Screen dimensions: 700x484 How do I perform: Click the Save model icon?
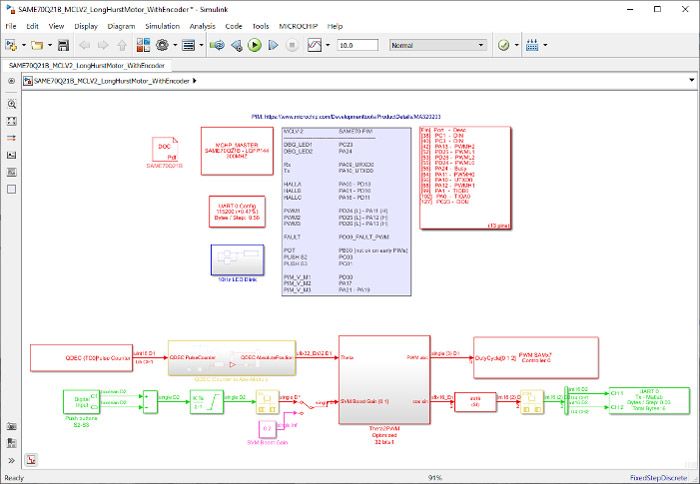click(63, 45)
